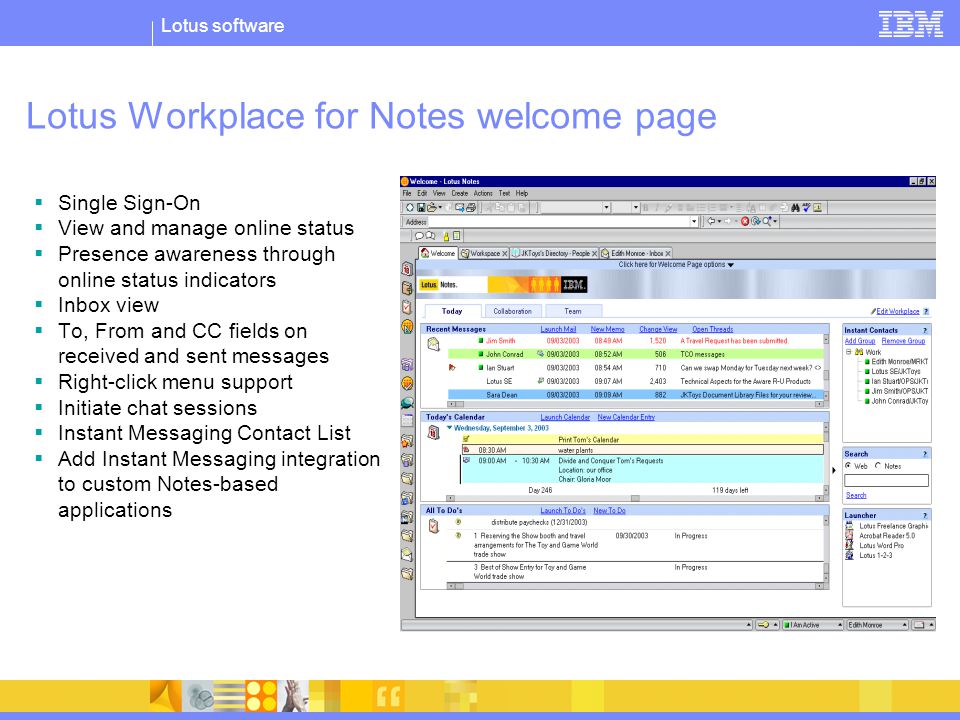Click the Launch Mail link
This screenshot has height=720, width=960.
(x=558, y=329)
